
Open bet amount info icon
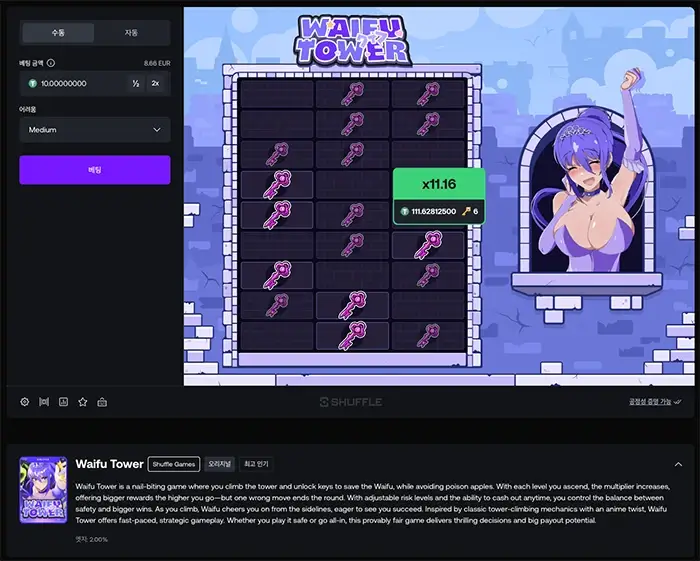point(51,63)
